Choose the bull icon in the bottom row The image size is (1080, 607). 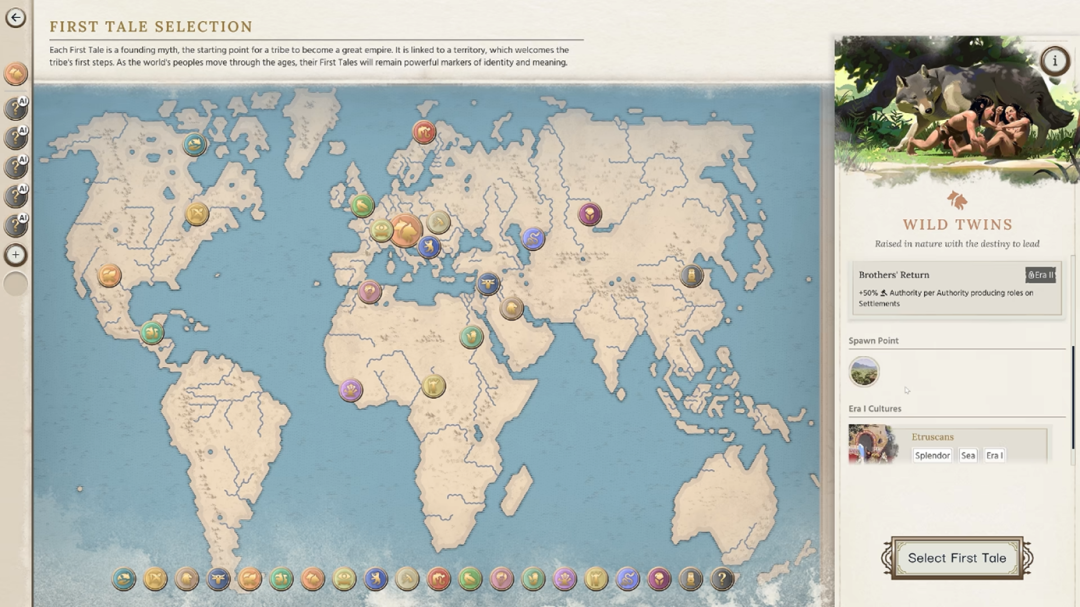click(x=218, y=579)
